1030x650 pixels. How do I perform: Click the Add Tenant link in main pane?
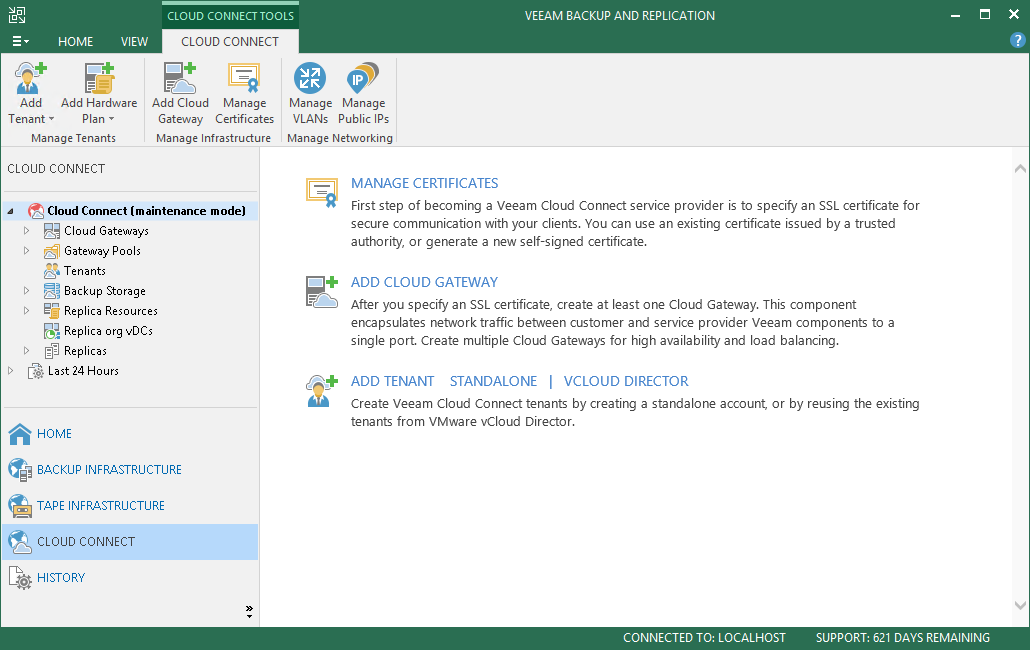coord(392,381)
